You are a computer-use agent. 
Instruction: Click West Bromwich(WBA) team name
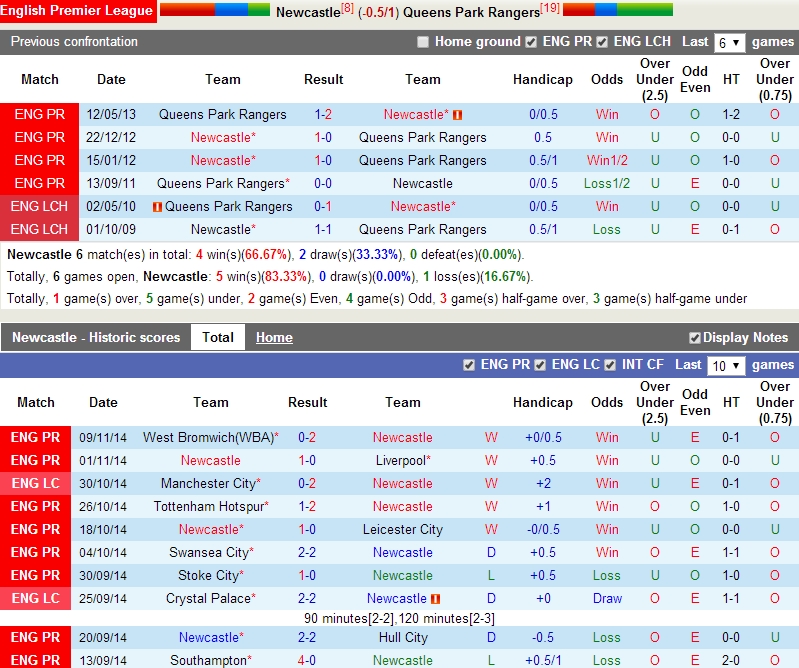[x=210, y=438]
